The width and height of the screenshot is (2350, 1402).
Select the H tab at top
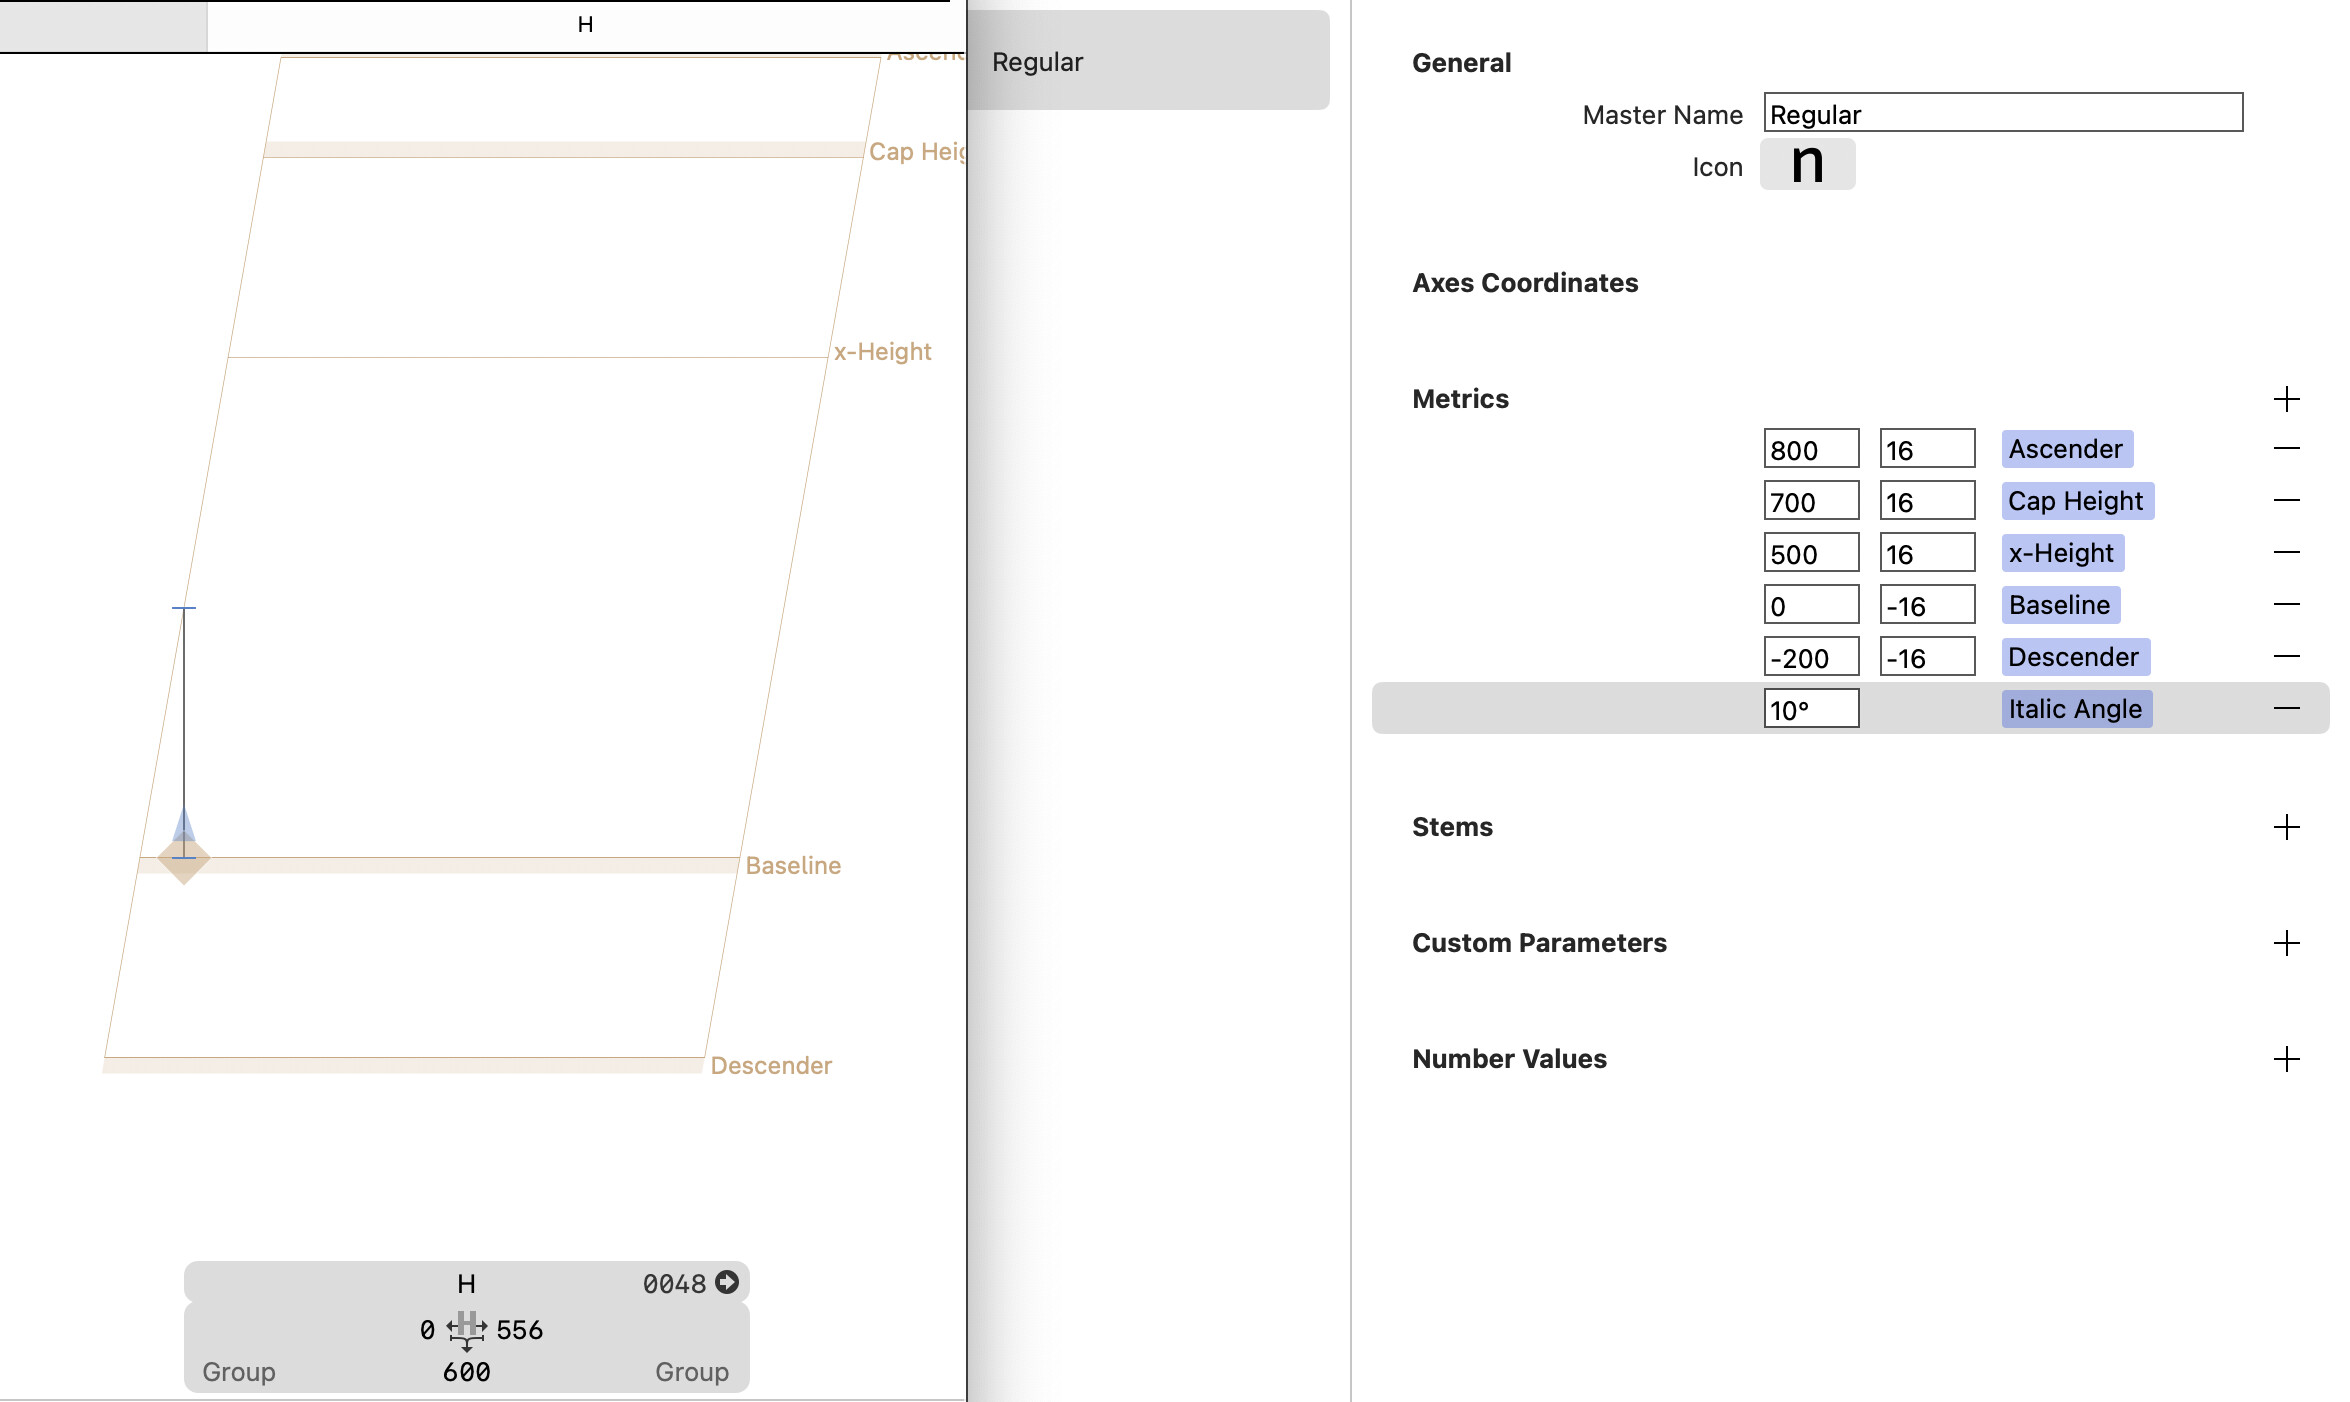pyautogui.click(x=585, y=25)
